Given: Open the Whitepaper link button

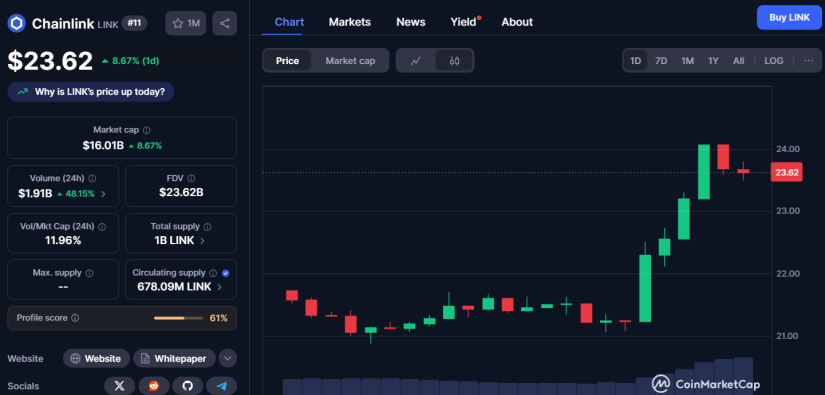Looking at the screenshot, I should (x=174, y=359).
